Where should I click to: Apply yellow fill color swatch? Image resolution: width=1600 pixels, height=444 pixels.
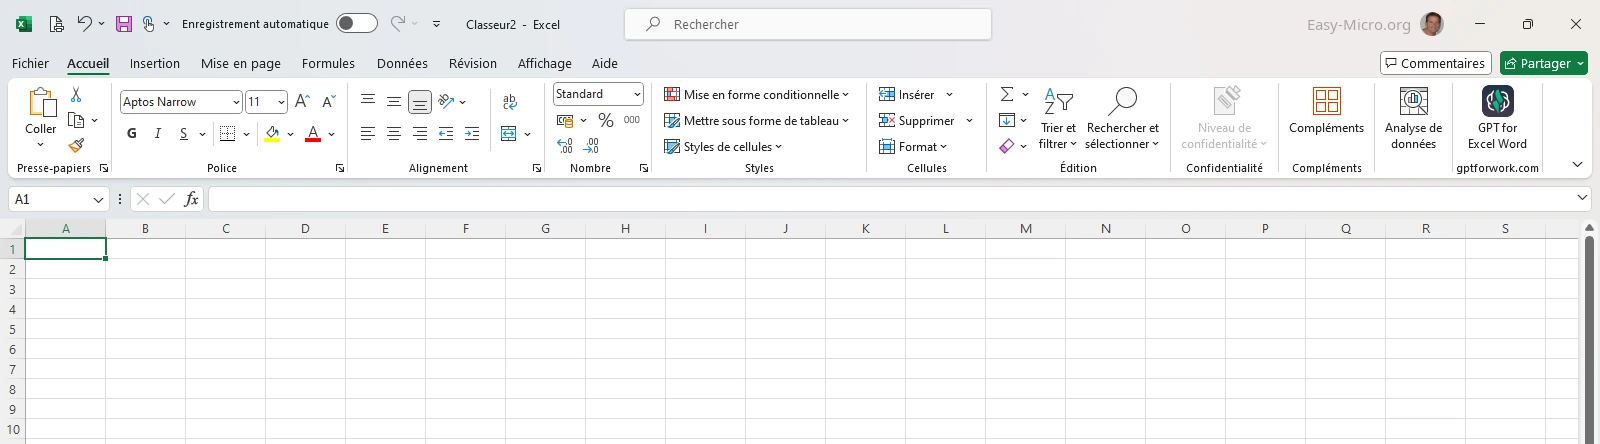pyautogui.click(x=272, y=134)
